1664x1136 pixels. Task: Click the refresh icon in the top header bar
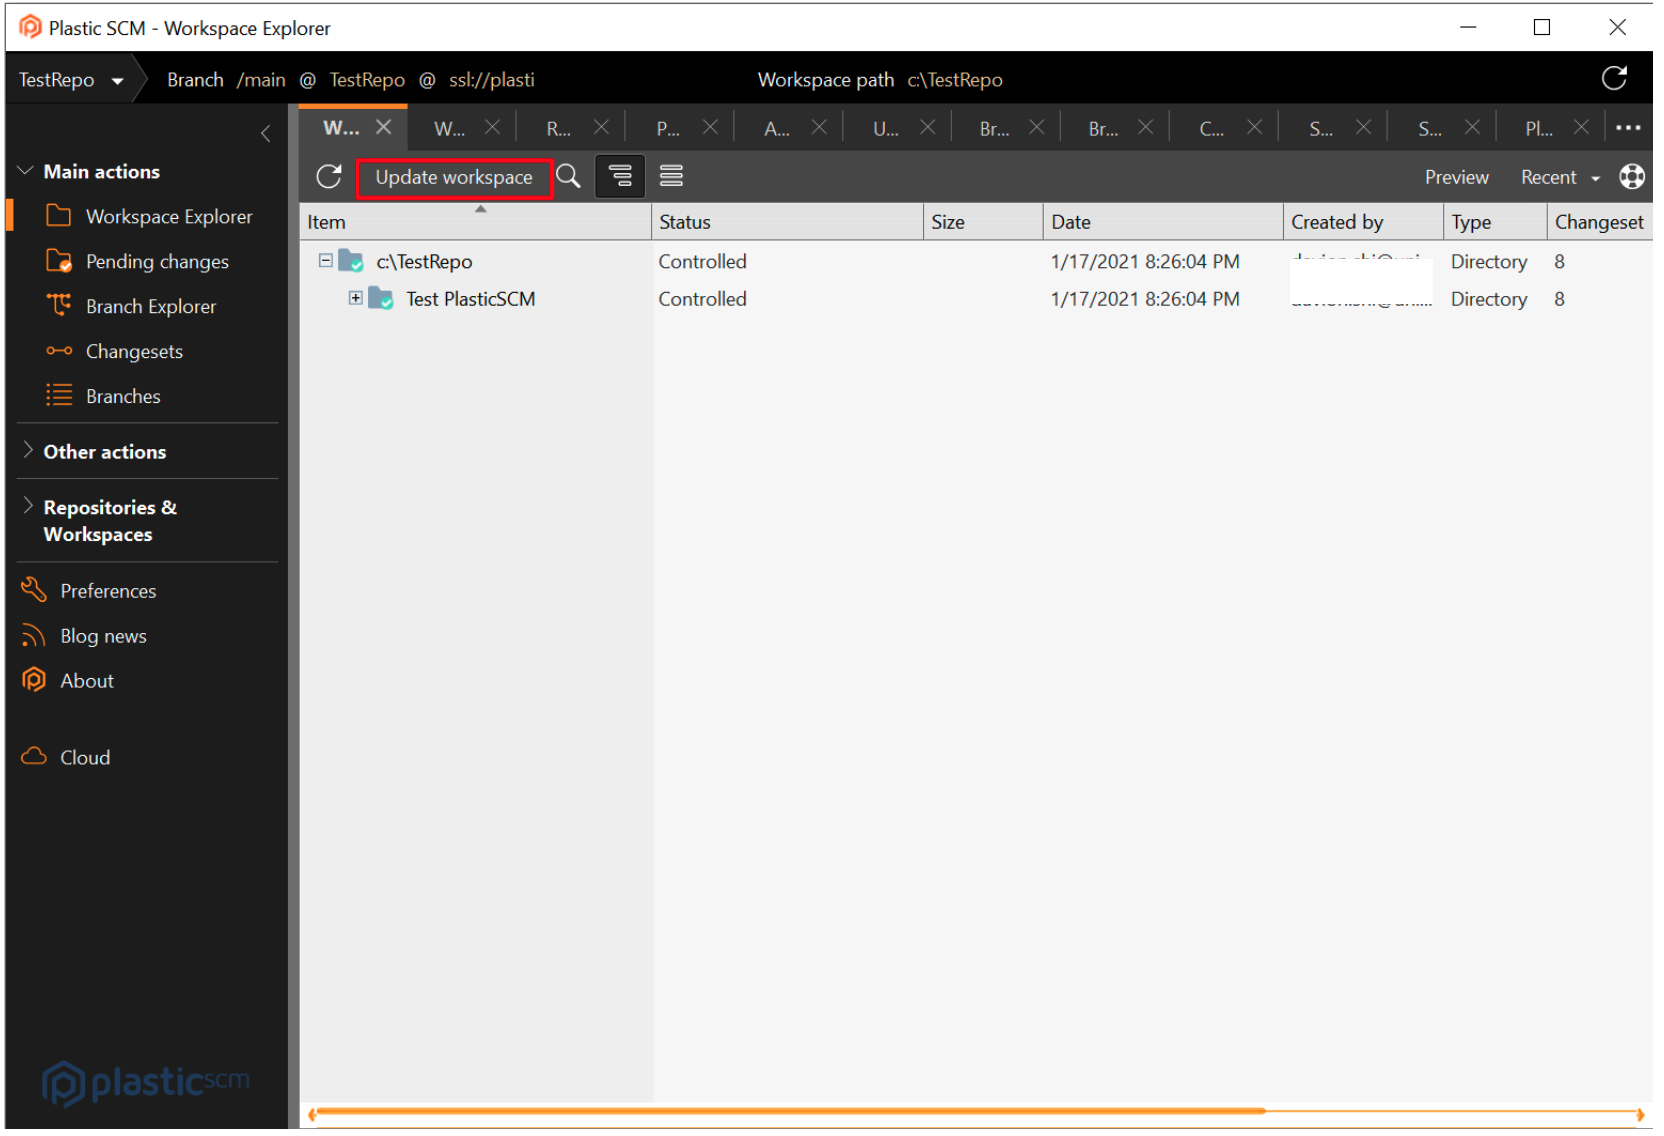(x=1615, y=79)
